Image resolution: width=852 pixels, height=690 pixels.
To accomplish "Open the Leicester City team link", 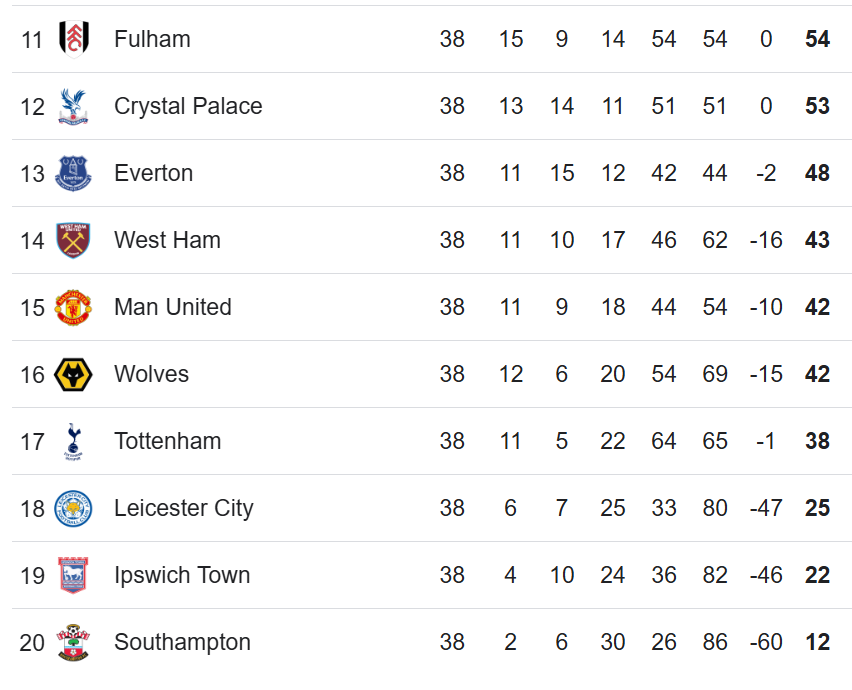I will [x=184, y=509].
